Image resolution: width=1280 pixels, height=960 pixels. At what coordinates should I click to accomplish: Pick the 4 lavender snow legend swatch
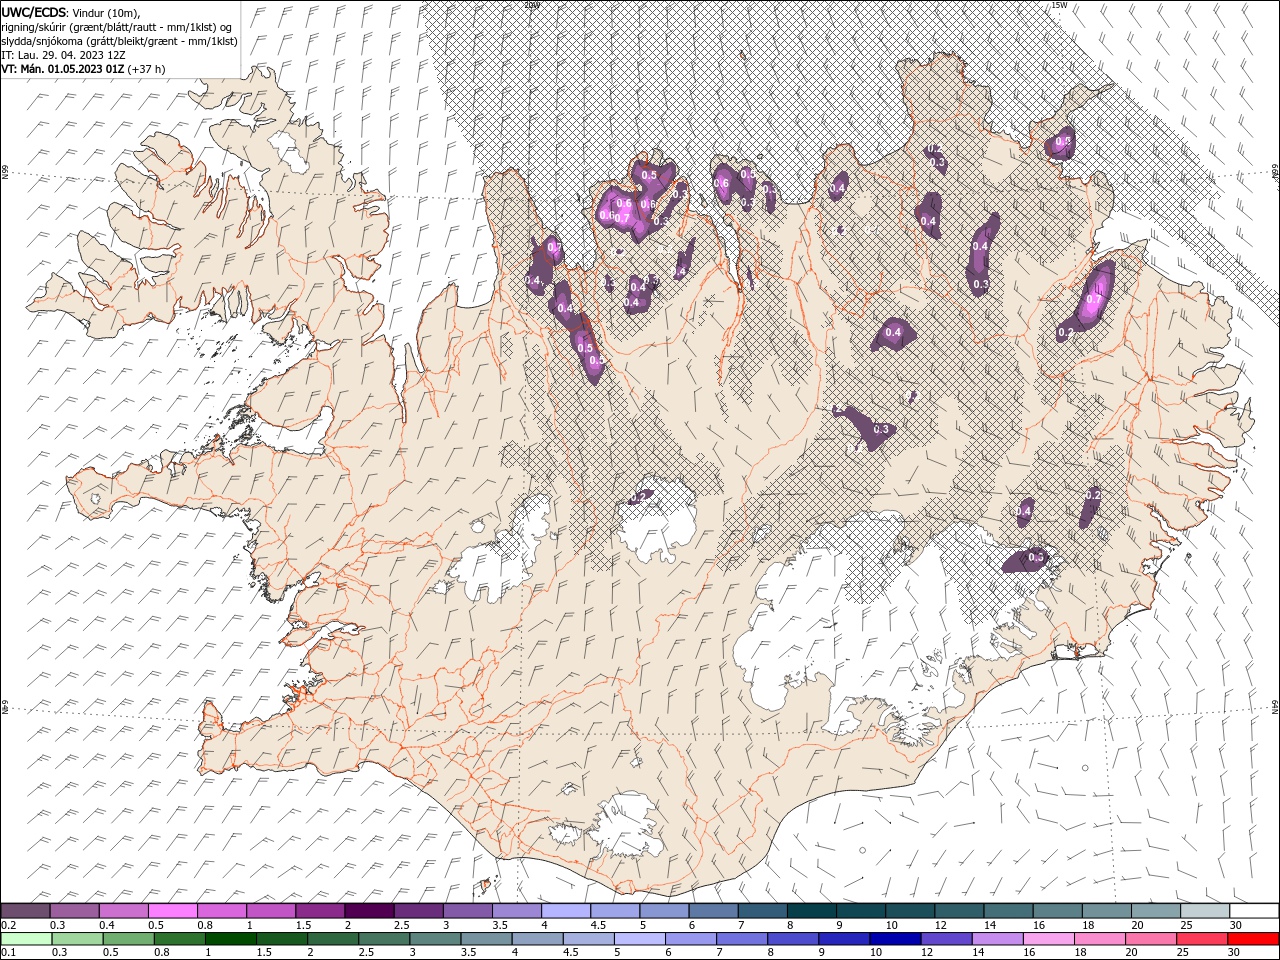click(566, 911)
